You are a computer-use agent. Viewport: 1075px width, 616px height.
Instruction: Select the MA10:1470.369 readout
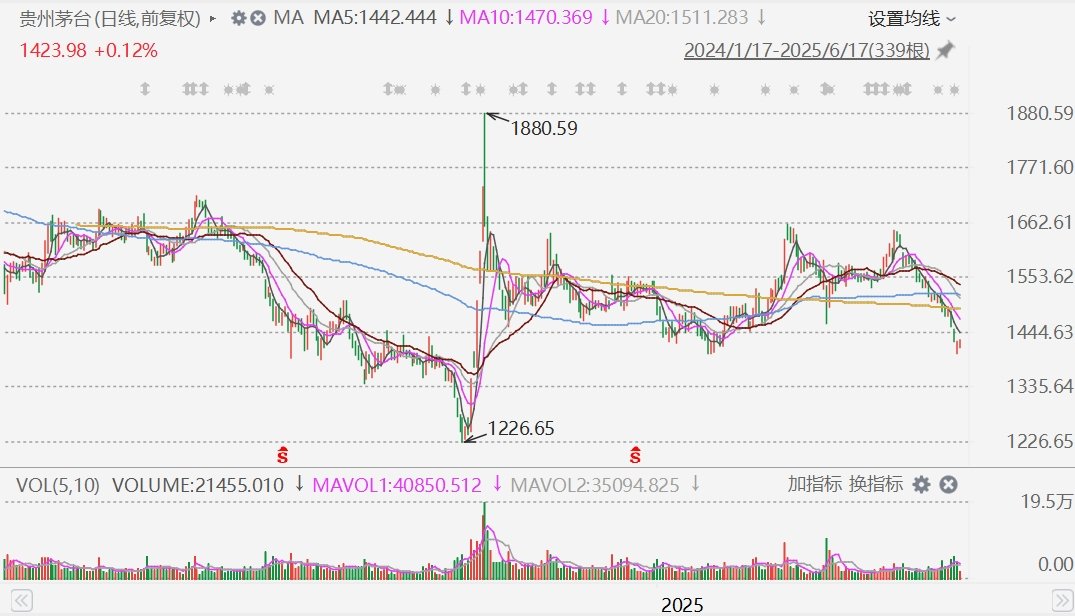pos(526,18)
